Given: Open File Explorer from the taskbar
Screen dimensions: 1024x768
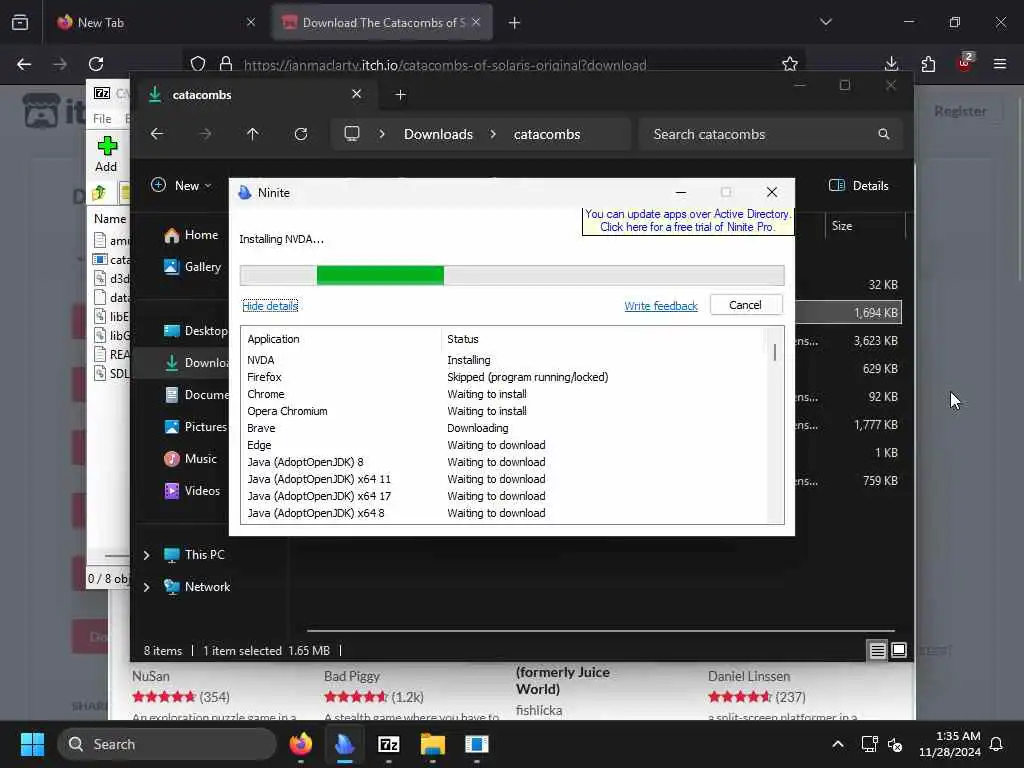Looking at the screenshot, I should (x=432, y=744).
